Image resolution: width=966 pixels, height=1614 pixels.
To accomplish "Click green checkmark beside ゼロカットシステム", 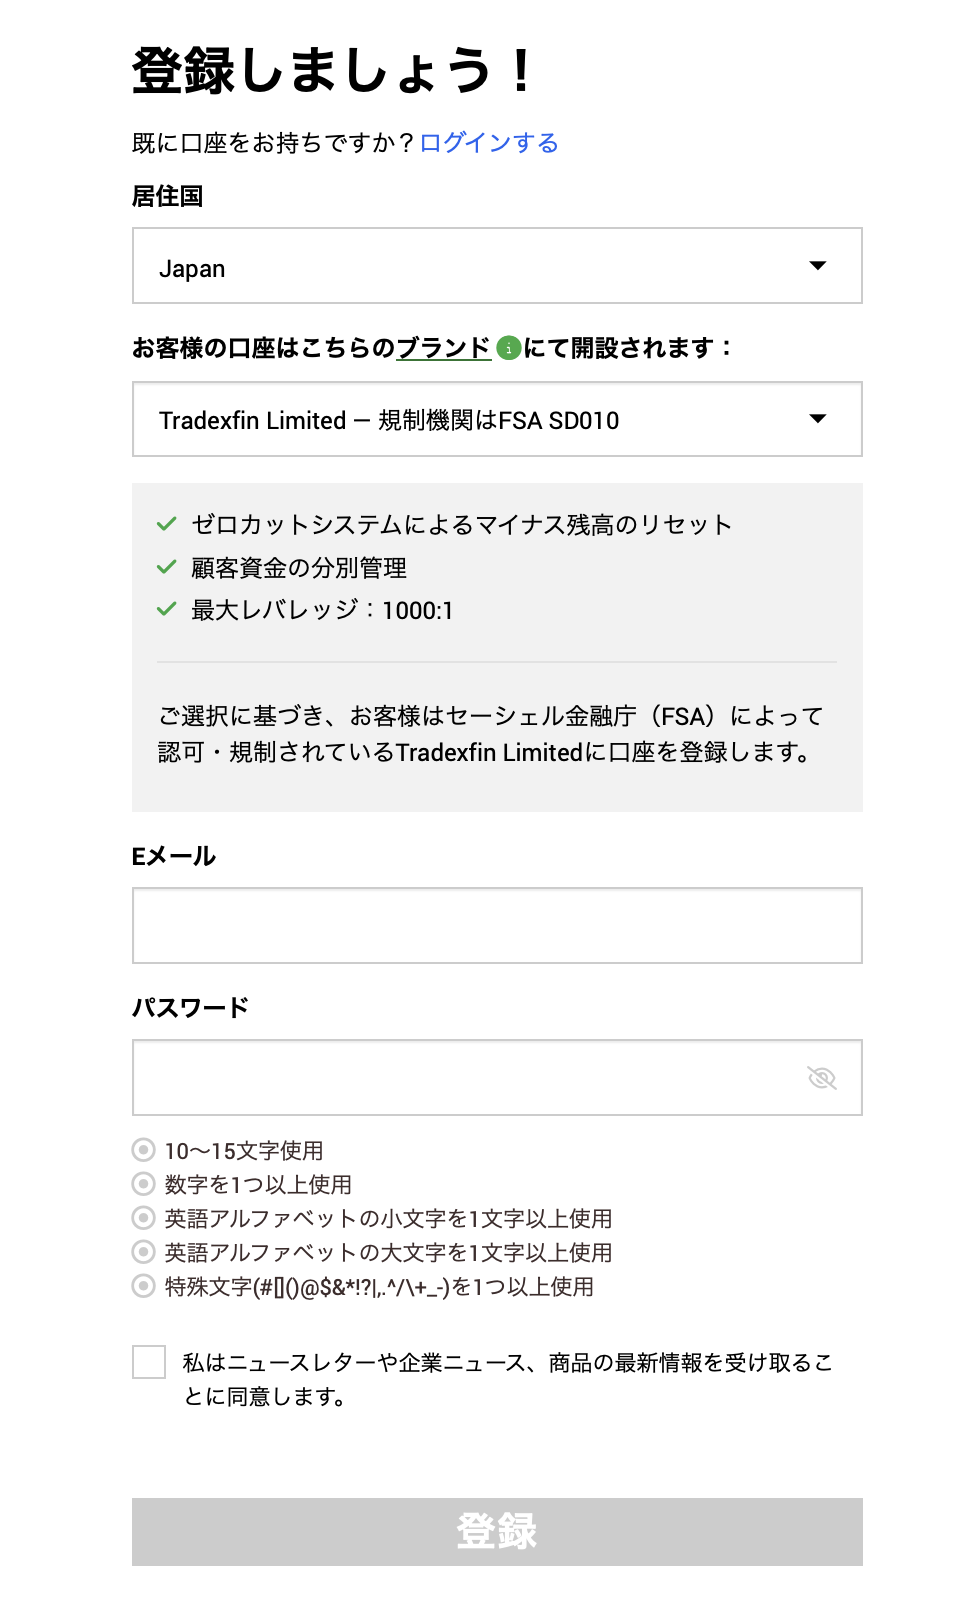I will click(167, 524).
